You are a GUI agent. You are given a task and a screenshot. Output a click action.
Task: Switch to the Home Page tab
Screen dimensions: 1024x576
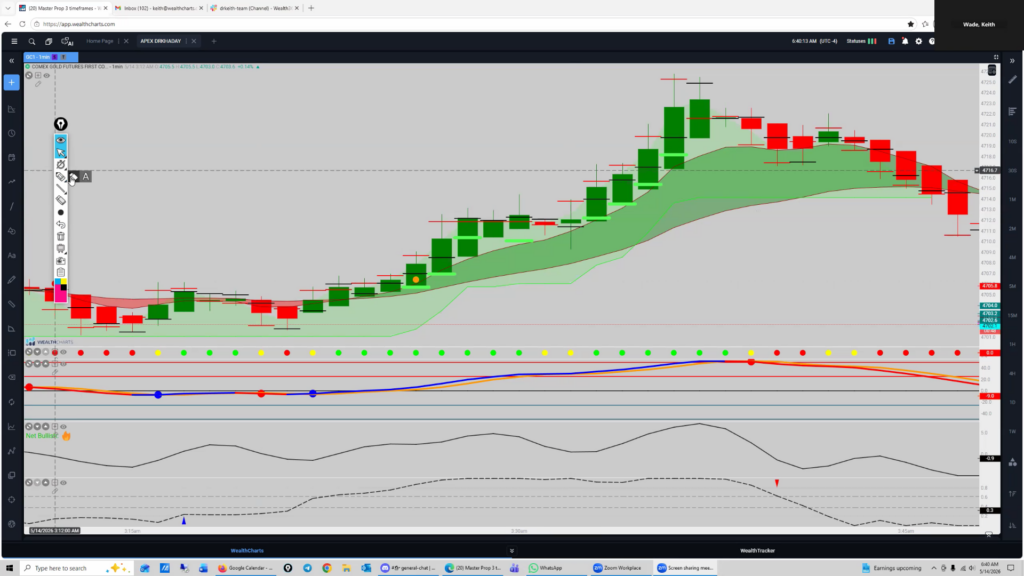click(100, 41)
